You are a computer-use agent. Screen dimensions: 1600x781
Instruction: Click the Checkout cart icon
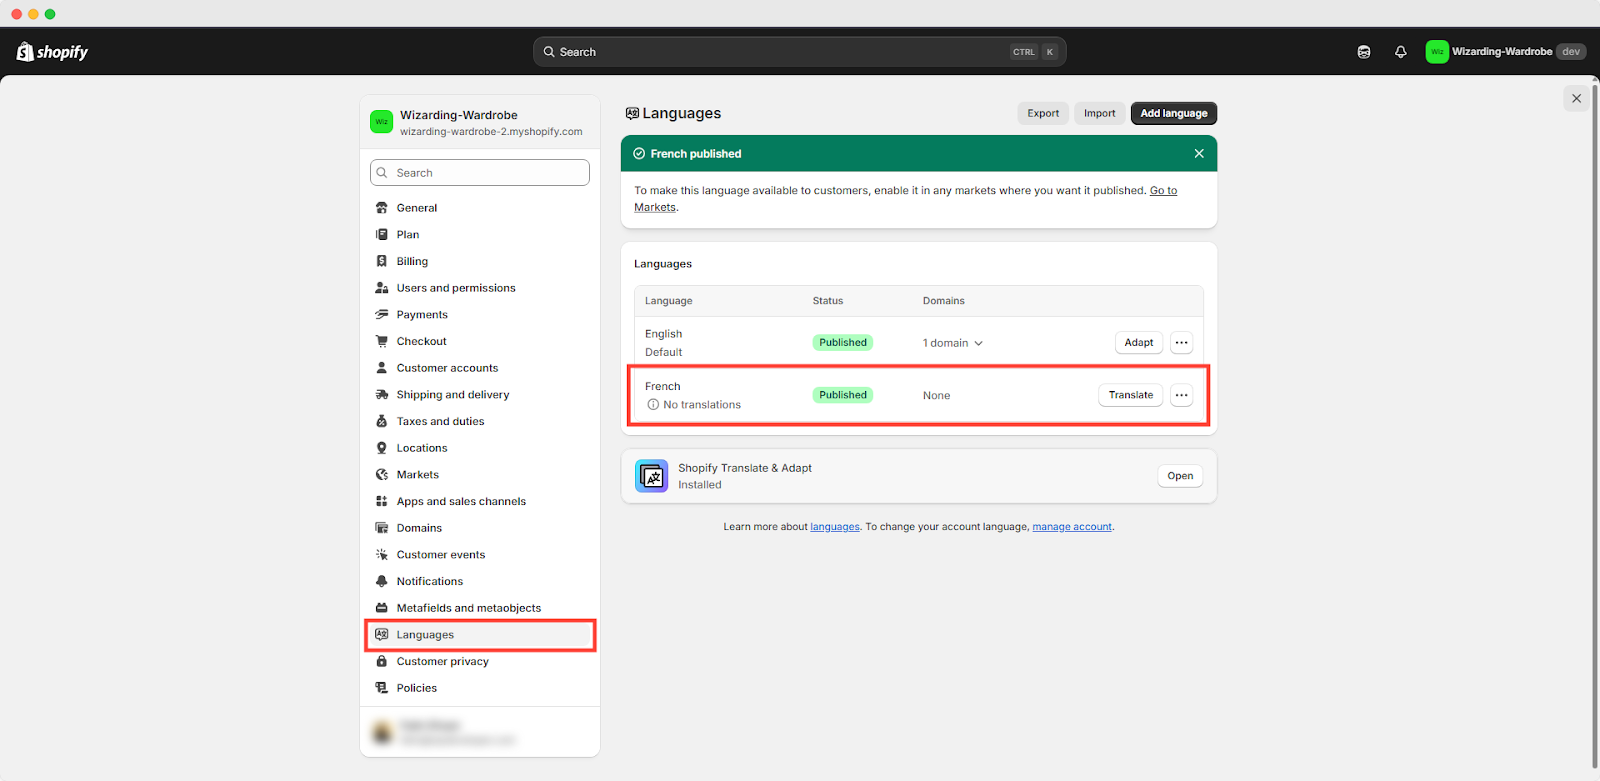382,341
